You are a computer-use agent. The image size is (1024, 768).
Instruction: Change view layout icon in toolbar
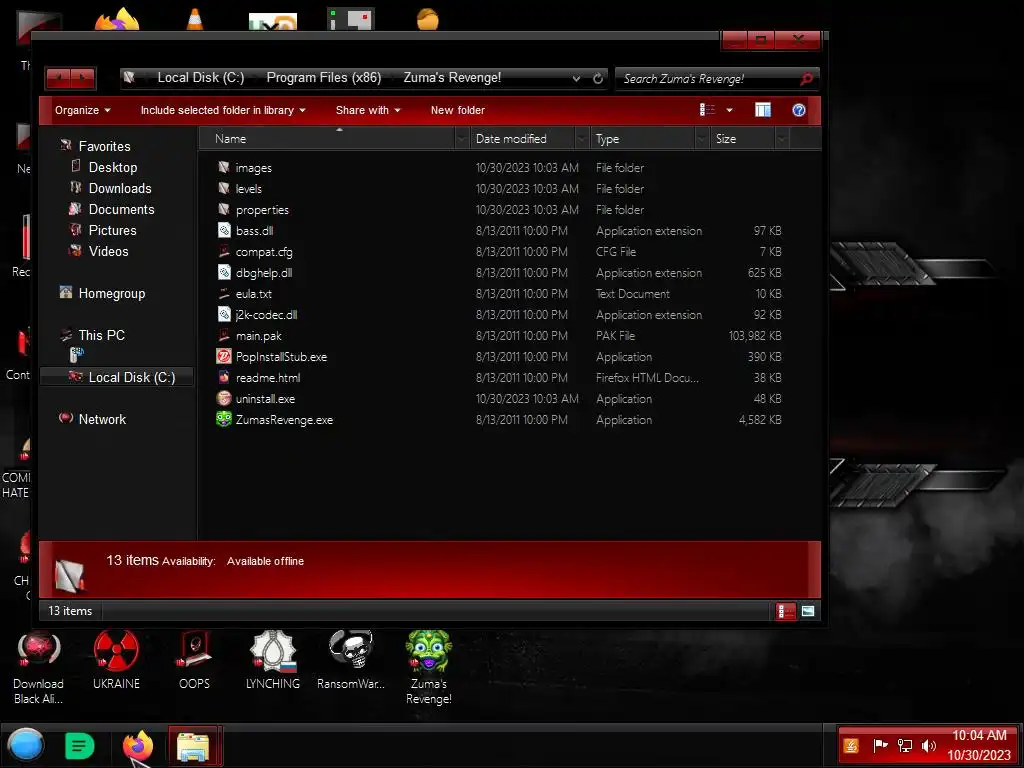(x=707, y=110)
